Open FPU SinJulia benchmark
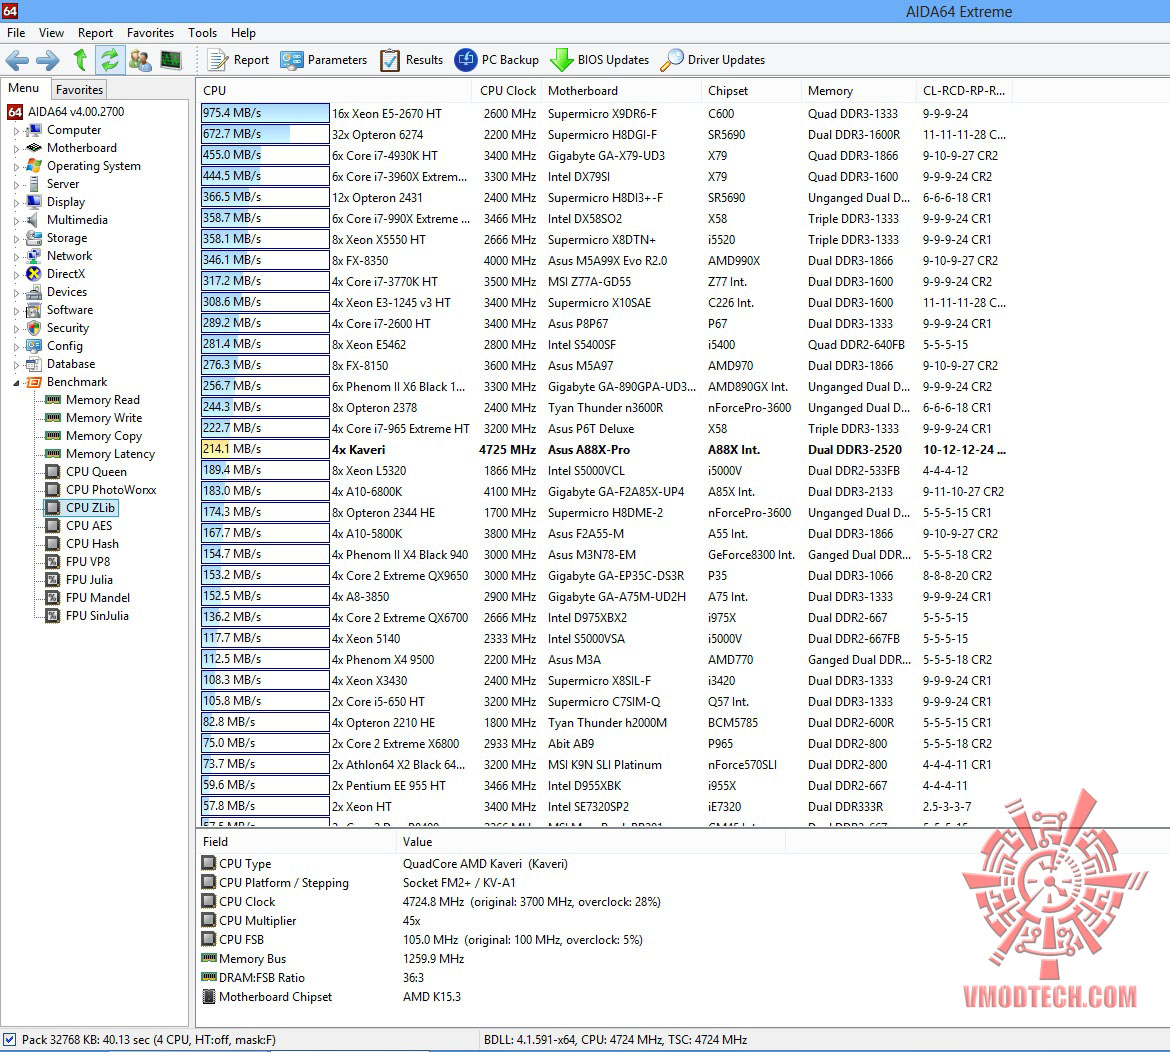Image resolution: width=1170 pixels, height=1052 pixels. point(87,616)
